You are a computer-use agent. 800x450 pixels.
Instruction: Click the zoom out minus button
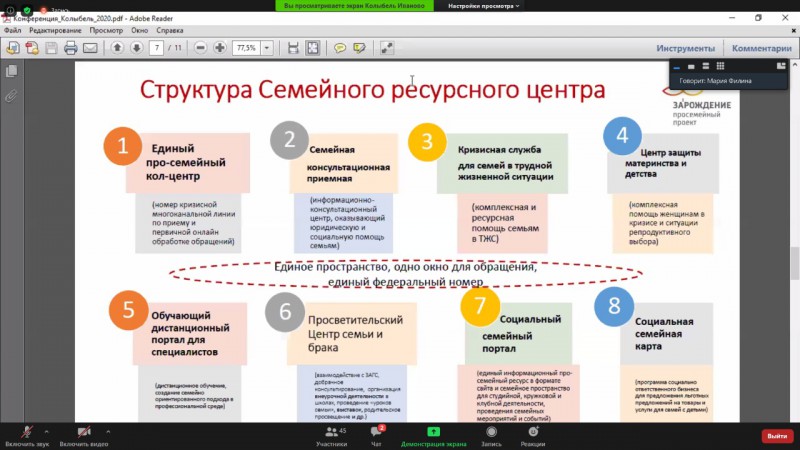[x=200, y=47]
